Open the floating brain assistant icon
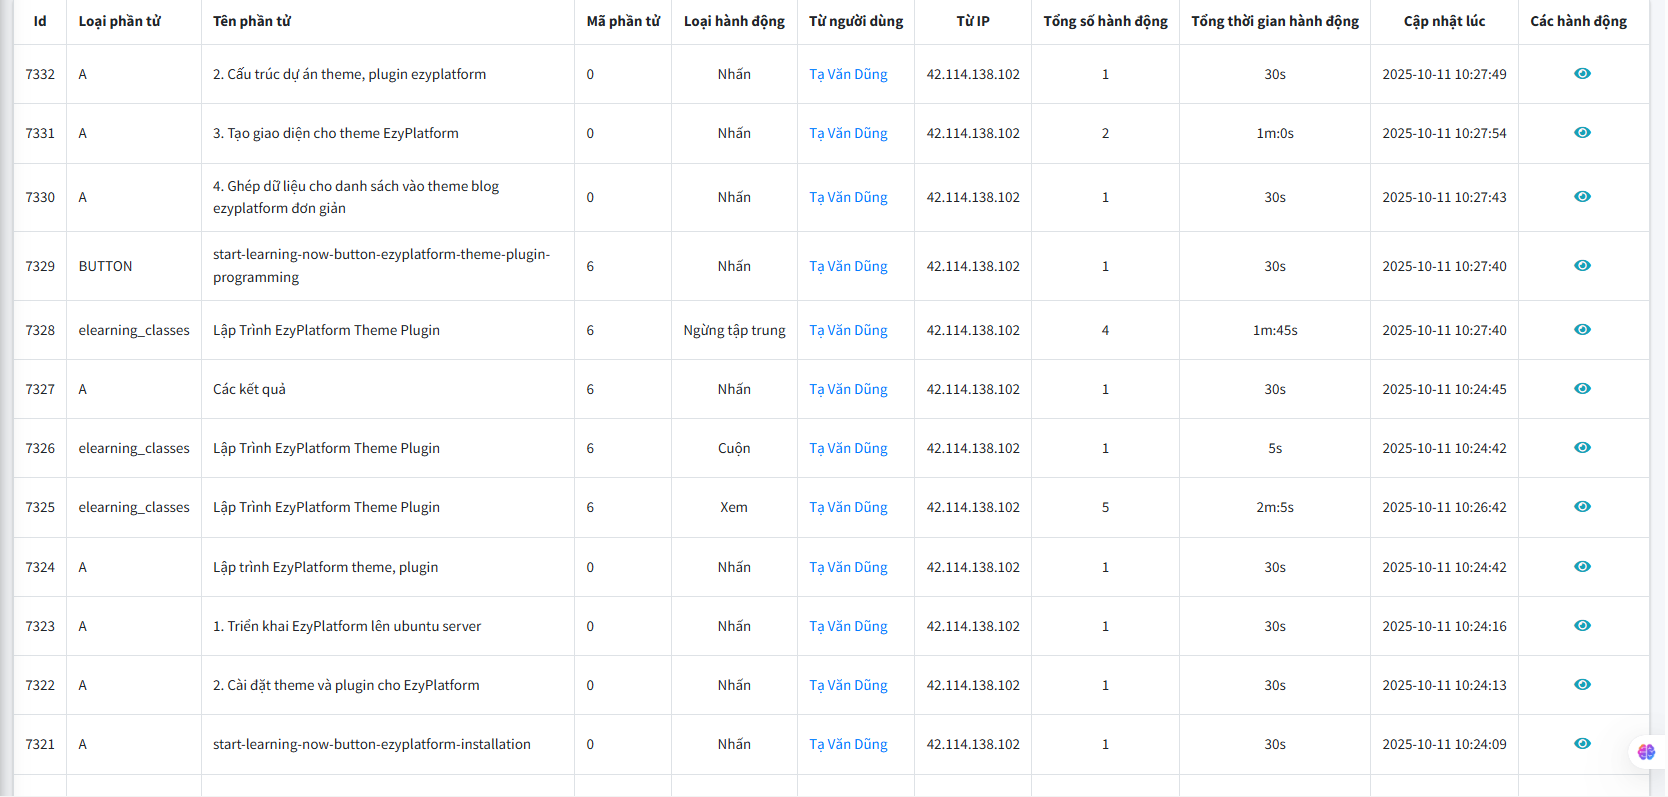 1646,752
